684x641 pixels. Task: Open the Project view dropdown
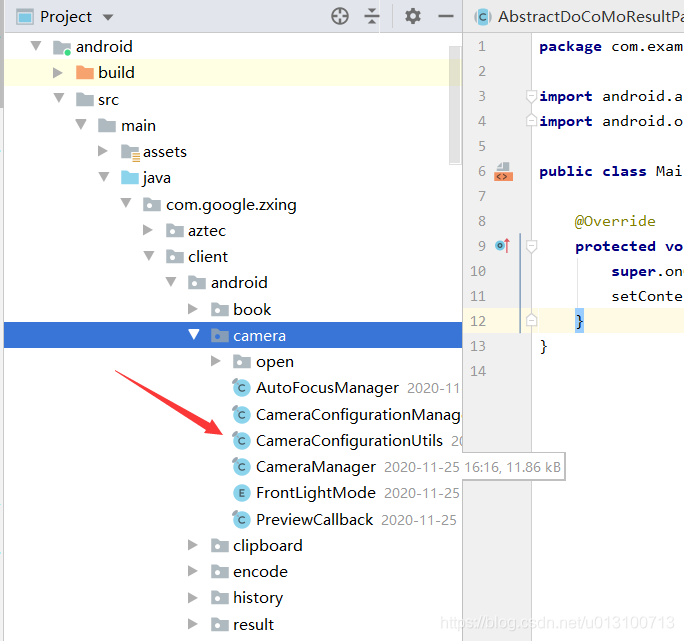coord(108,17)
